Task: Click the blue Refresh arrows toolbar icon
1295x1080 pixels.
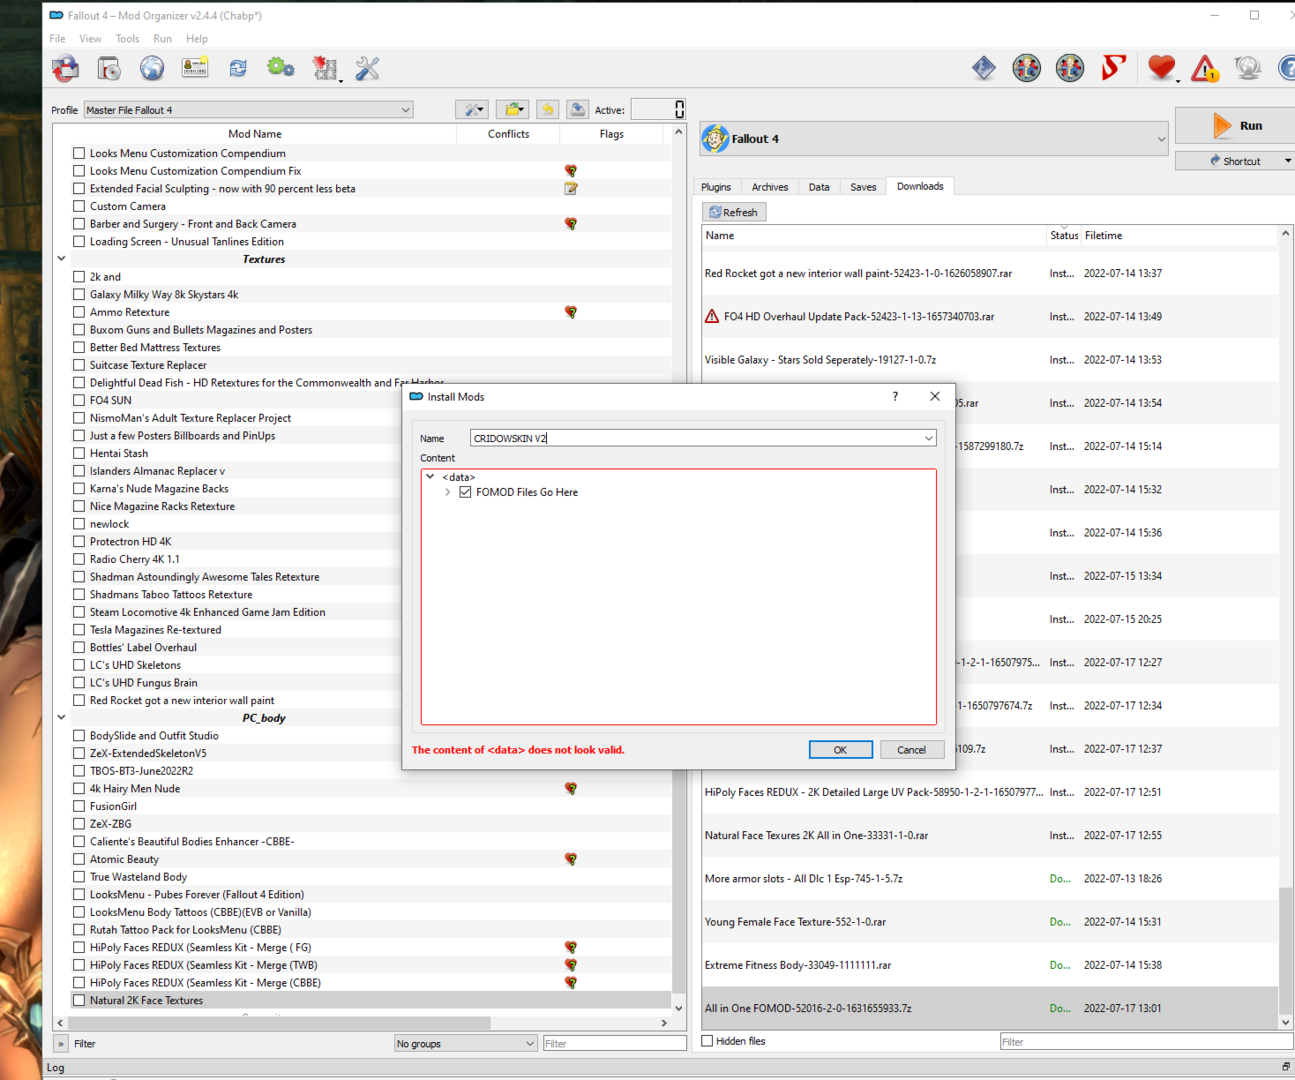Action: pyautogui.click(x=238, y=68)
